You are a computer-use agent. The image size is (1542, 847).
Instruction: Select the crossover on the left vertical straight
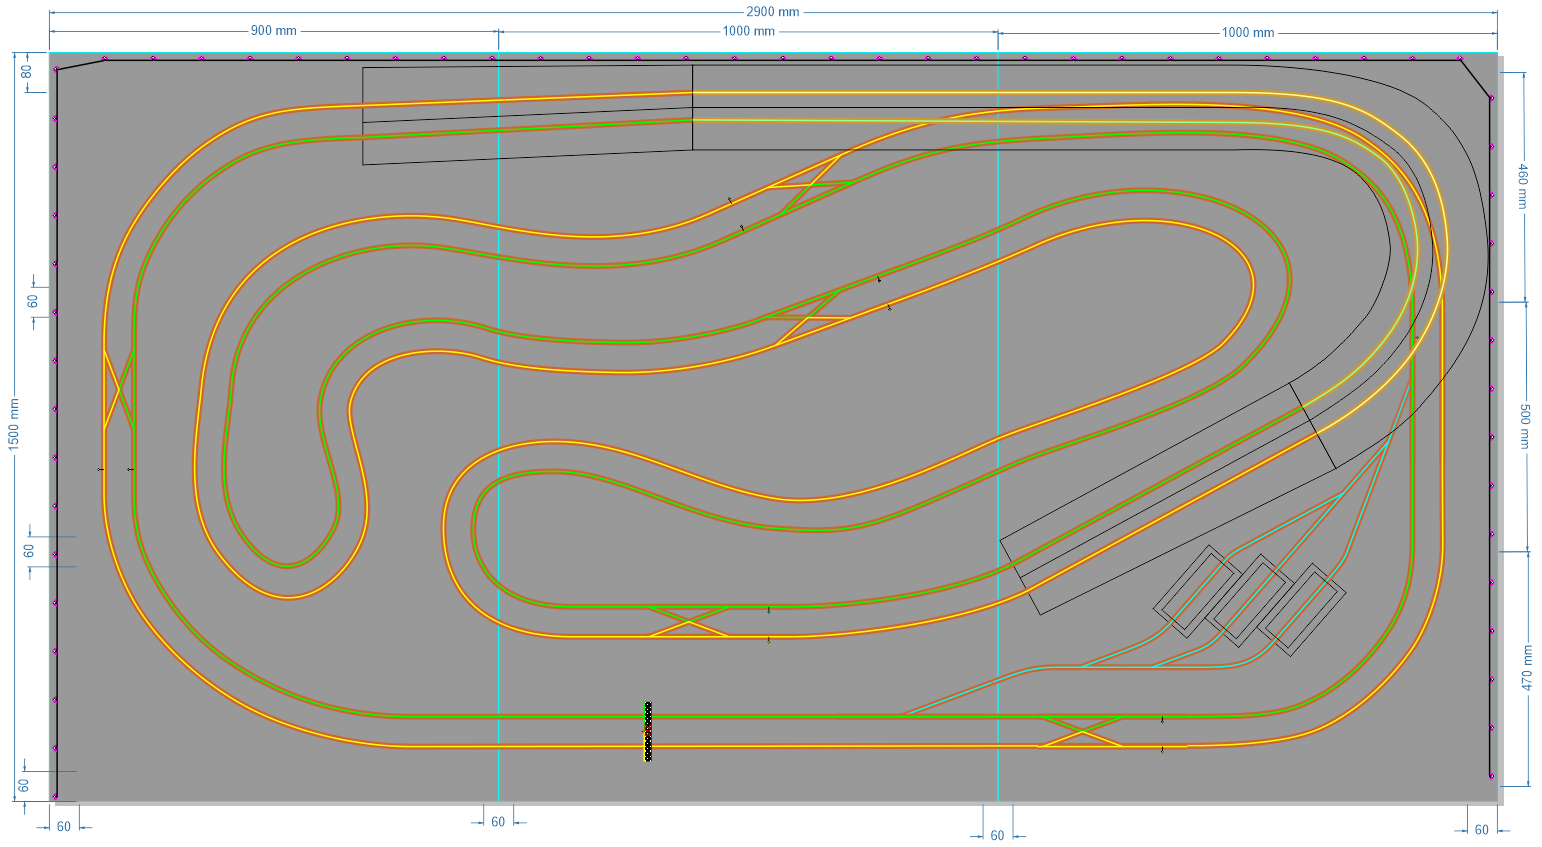tap(119, 389)
